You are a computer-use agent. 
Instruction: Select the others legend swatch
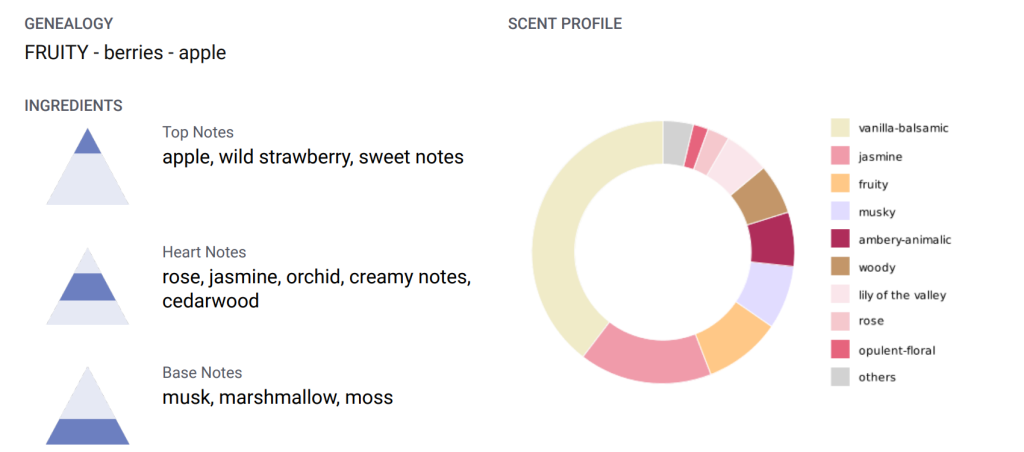(840, 377)
